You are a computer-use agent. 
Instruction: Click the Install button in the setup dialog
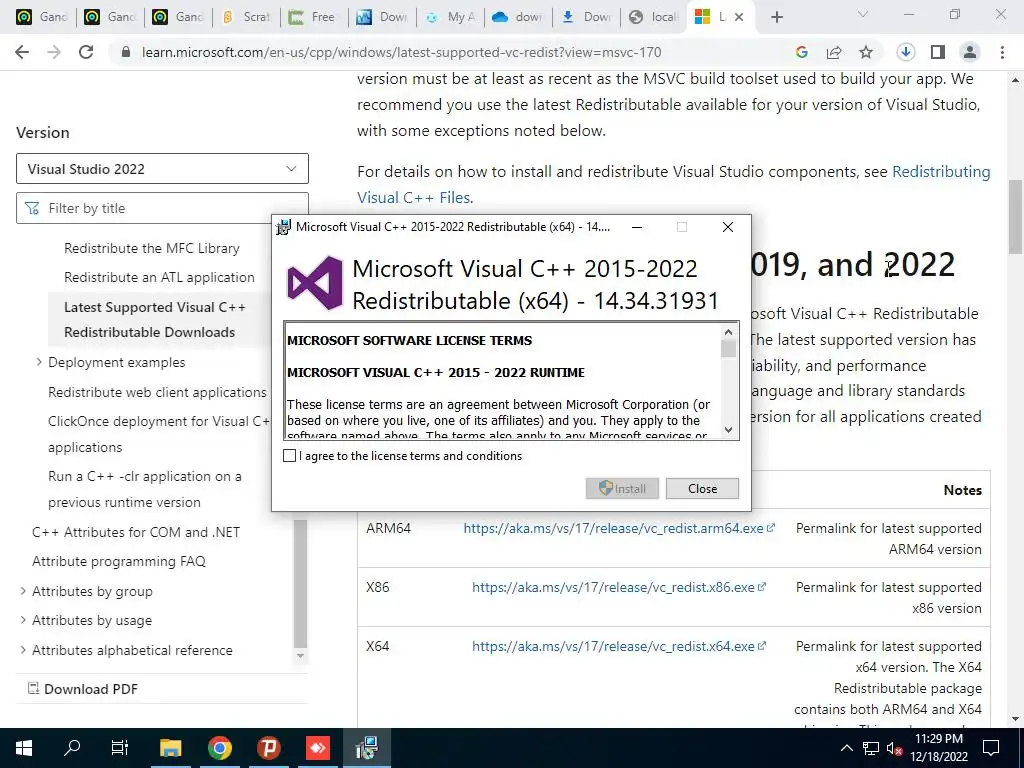622,488
